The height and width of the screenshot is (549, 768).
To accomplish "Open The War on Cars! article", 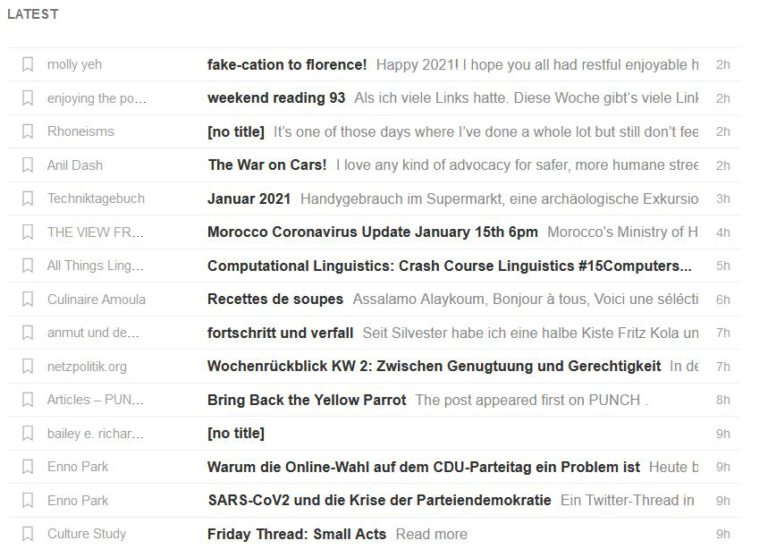I will point(267,165).
